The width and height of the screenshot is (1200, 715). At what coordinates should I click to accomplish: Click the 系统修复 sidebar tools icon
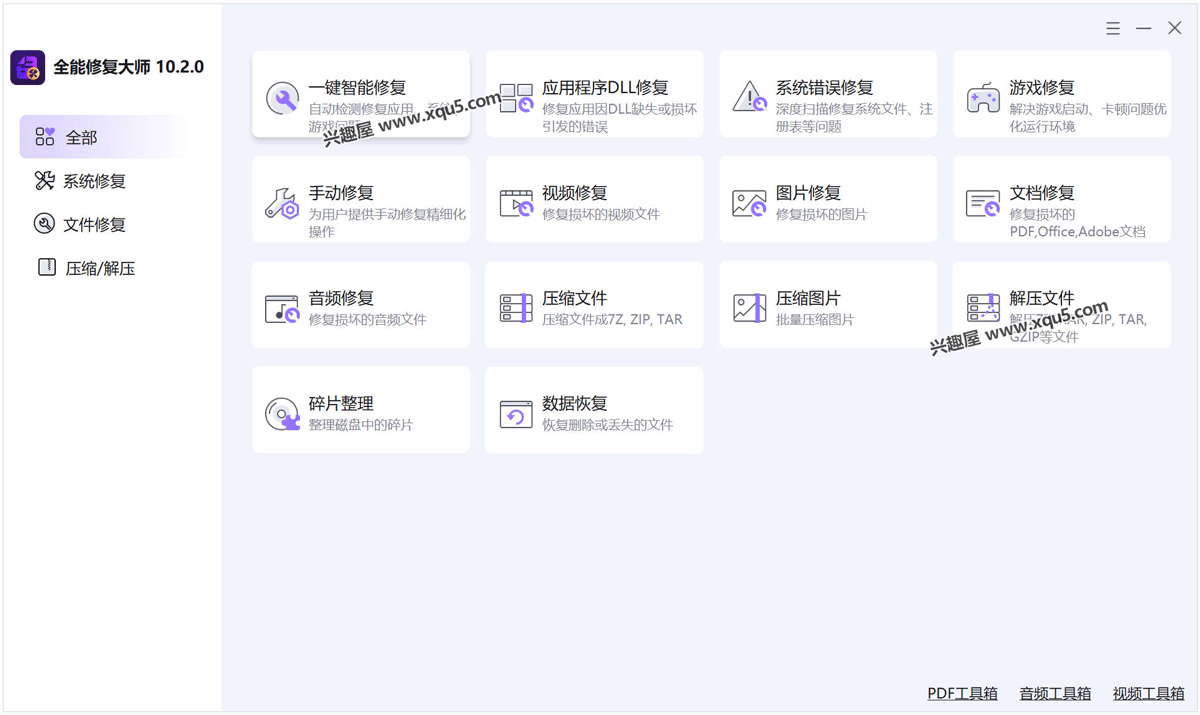45,181
